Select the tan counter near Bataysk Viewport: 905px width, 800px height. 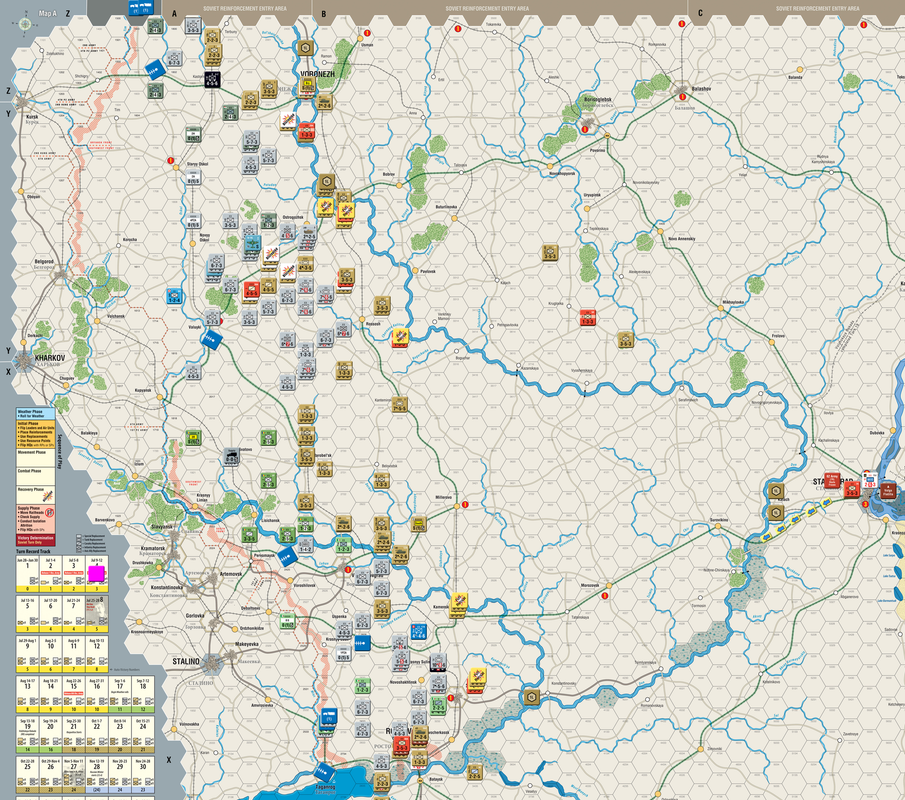tap(474, 772)
